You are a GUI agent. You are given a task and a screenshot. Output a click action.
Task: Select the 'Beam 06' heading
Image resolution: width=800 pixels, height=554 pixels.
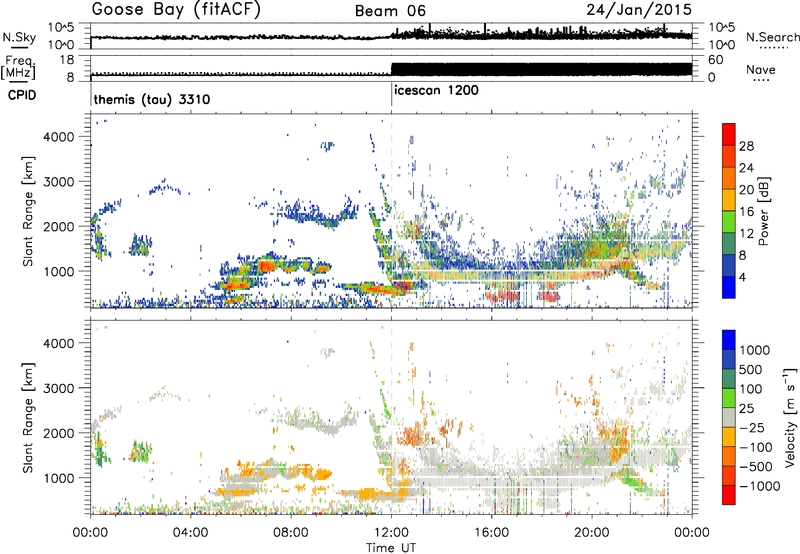pos(390,11)
